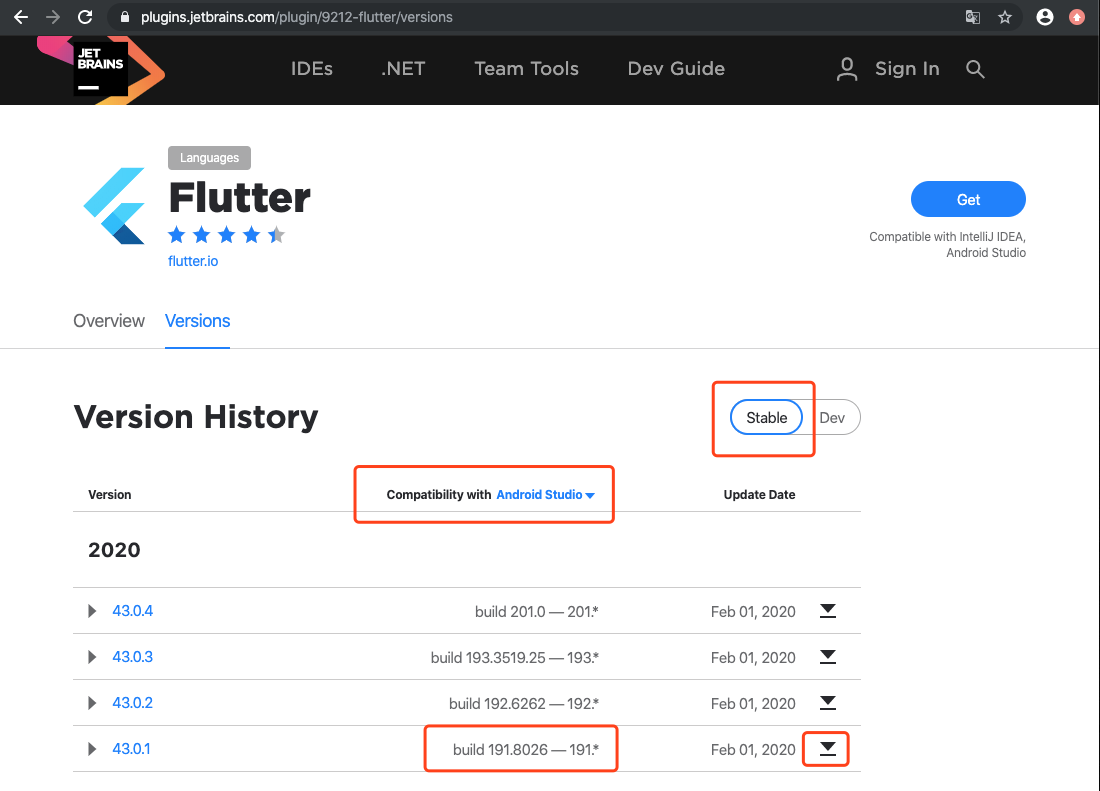Click the 'build 191.8026 — 191.*' text
Screen dimensions: 1100x791
coord(525,750)
